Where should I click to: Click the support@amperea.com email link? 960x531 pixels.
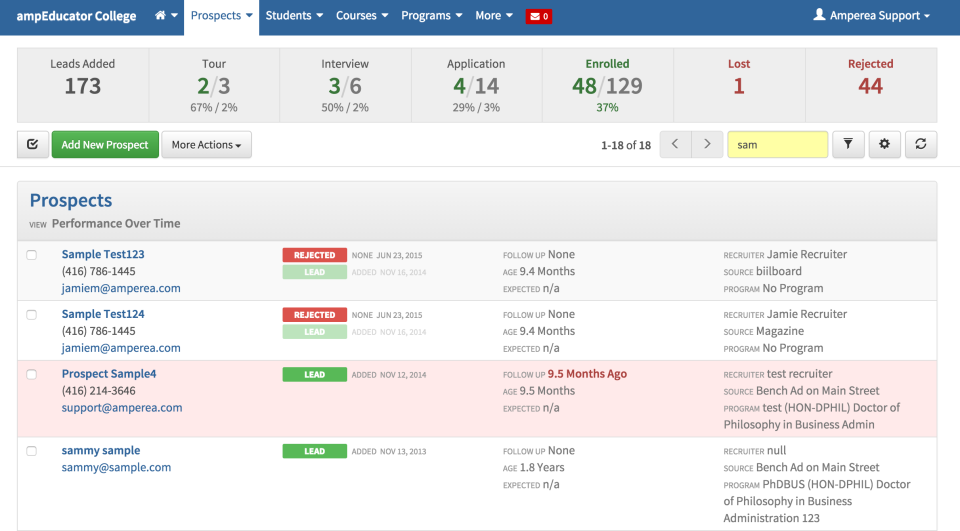pos(122,408)
